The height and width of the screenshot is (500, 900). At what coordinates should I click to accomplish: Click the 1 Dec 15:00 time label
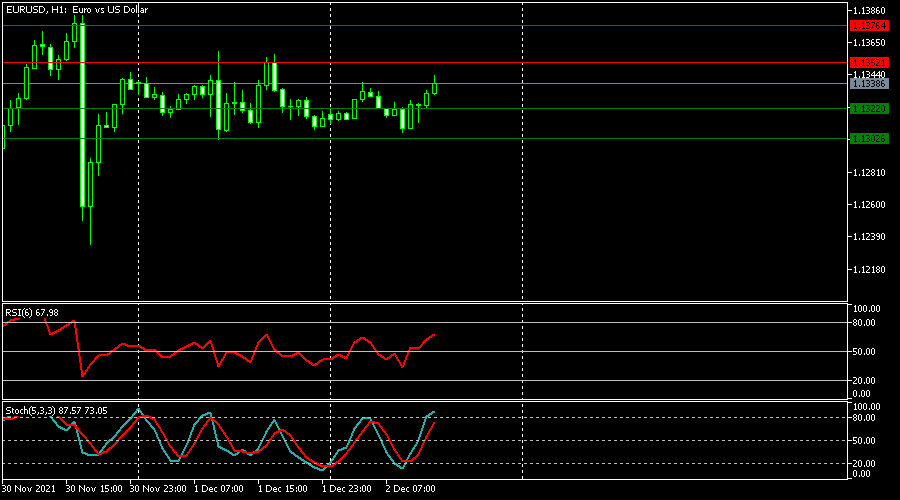coord(282,489)
